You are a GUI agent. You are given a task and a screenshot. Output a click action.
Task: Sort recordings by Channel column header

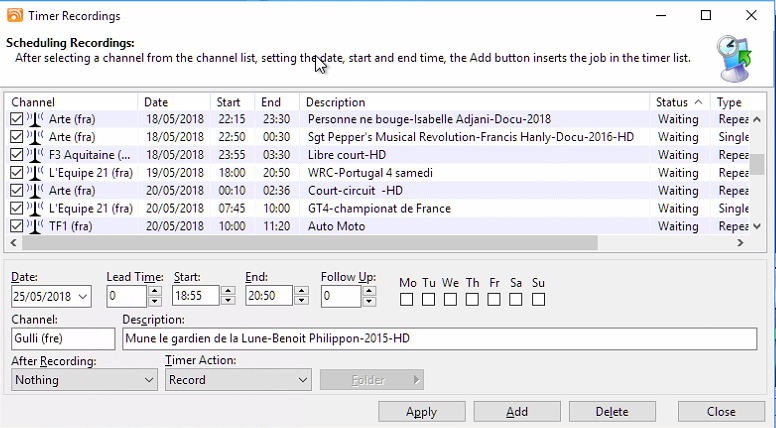pyautogui.click(x=70, y=102)
